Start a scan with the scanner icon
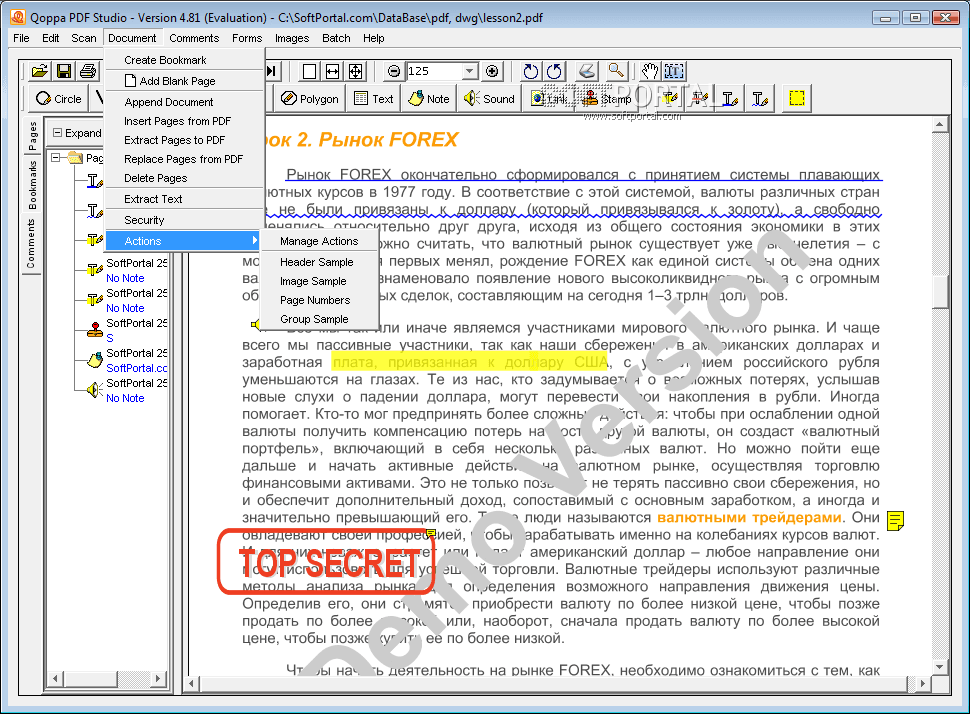Image resolution: width=970 pixels, height=714 pixels. coord(588,71)
